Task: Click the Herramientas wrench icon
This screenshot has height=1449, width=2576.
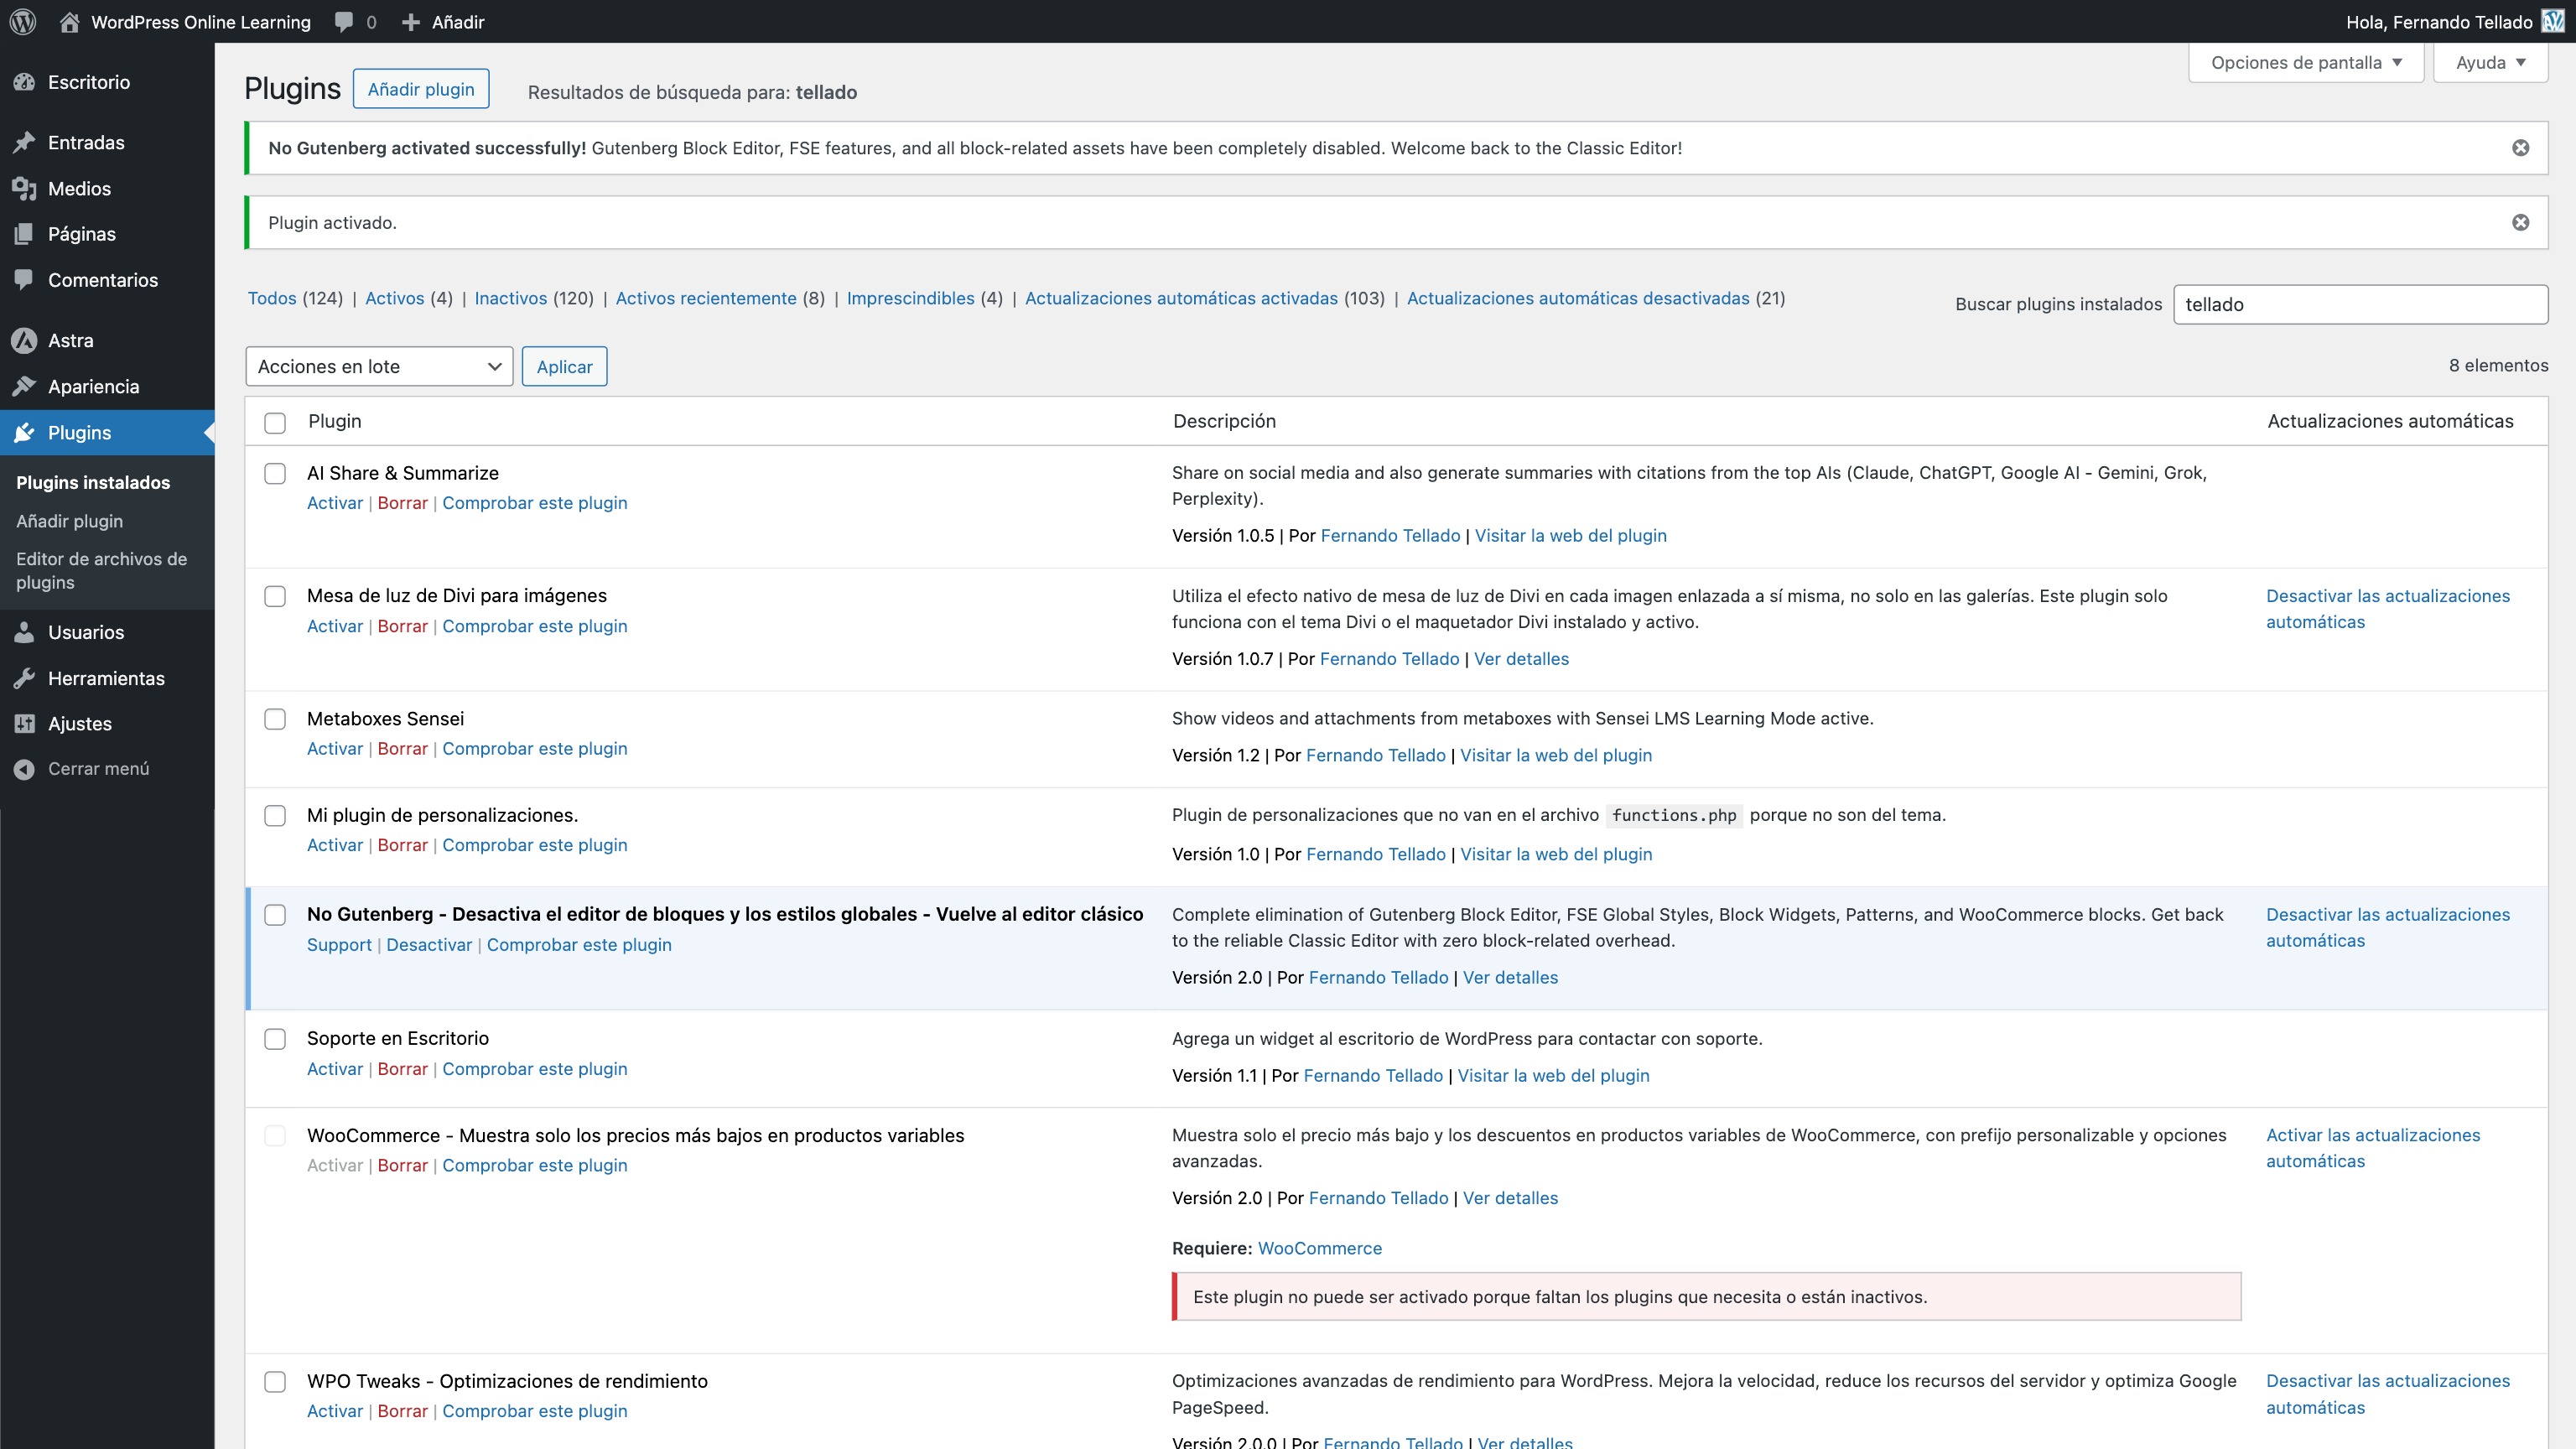Action: coord(25,678)
